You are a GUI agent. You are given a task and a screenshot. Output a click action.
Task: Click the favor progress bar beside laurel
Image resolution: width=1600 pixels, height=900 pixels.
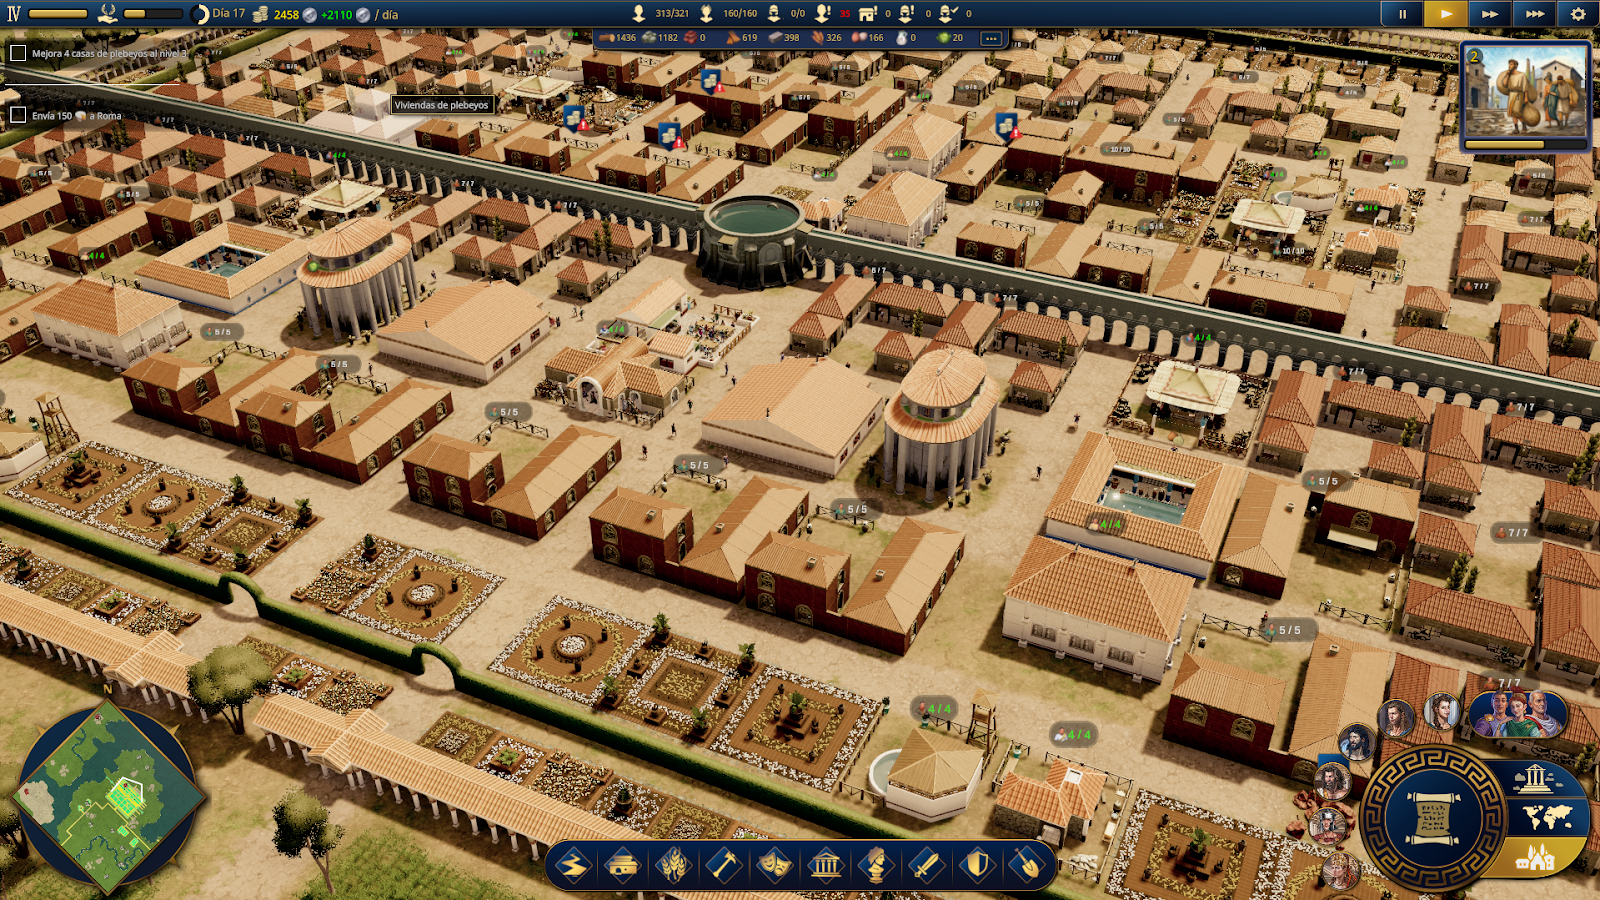pos(152,14)
